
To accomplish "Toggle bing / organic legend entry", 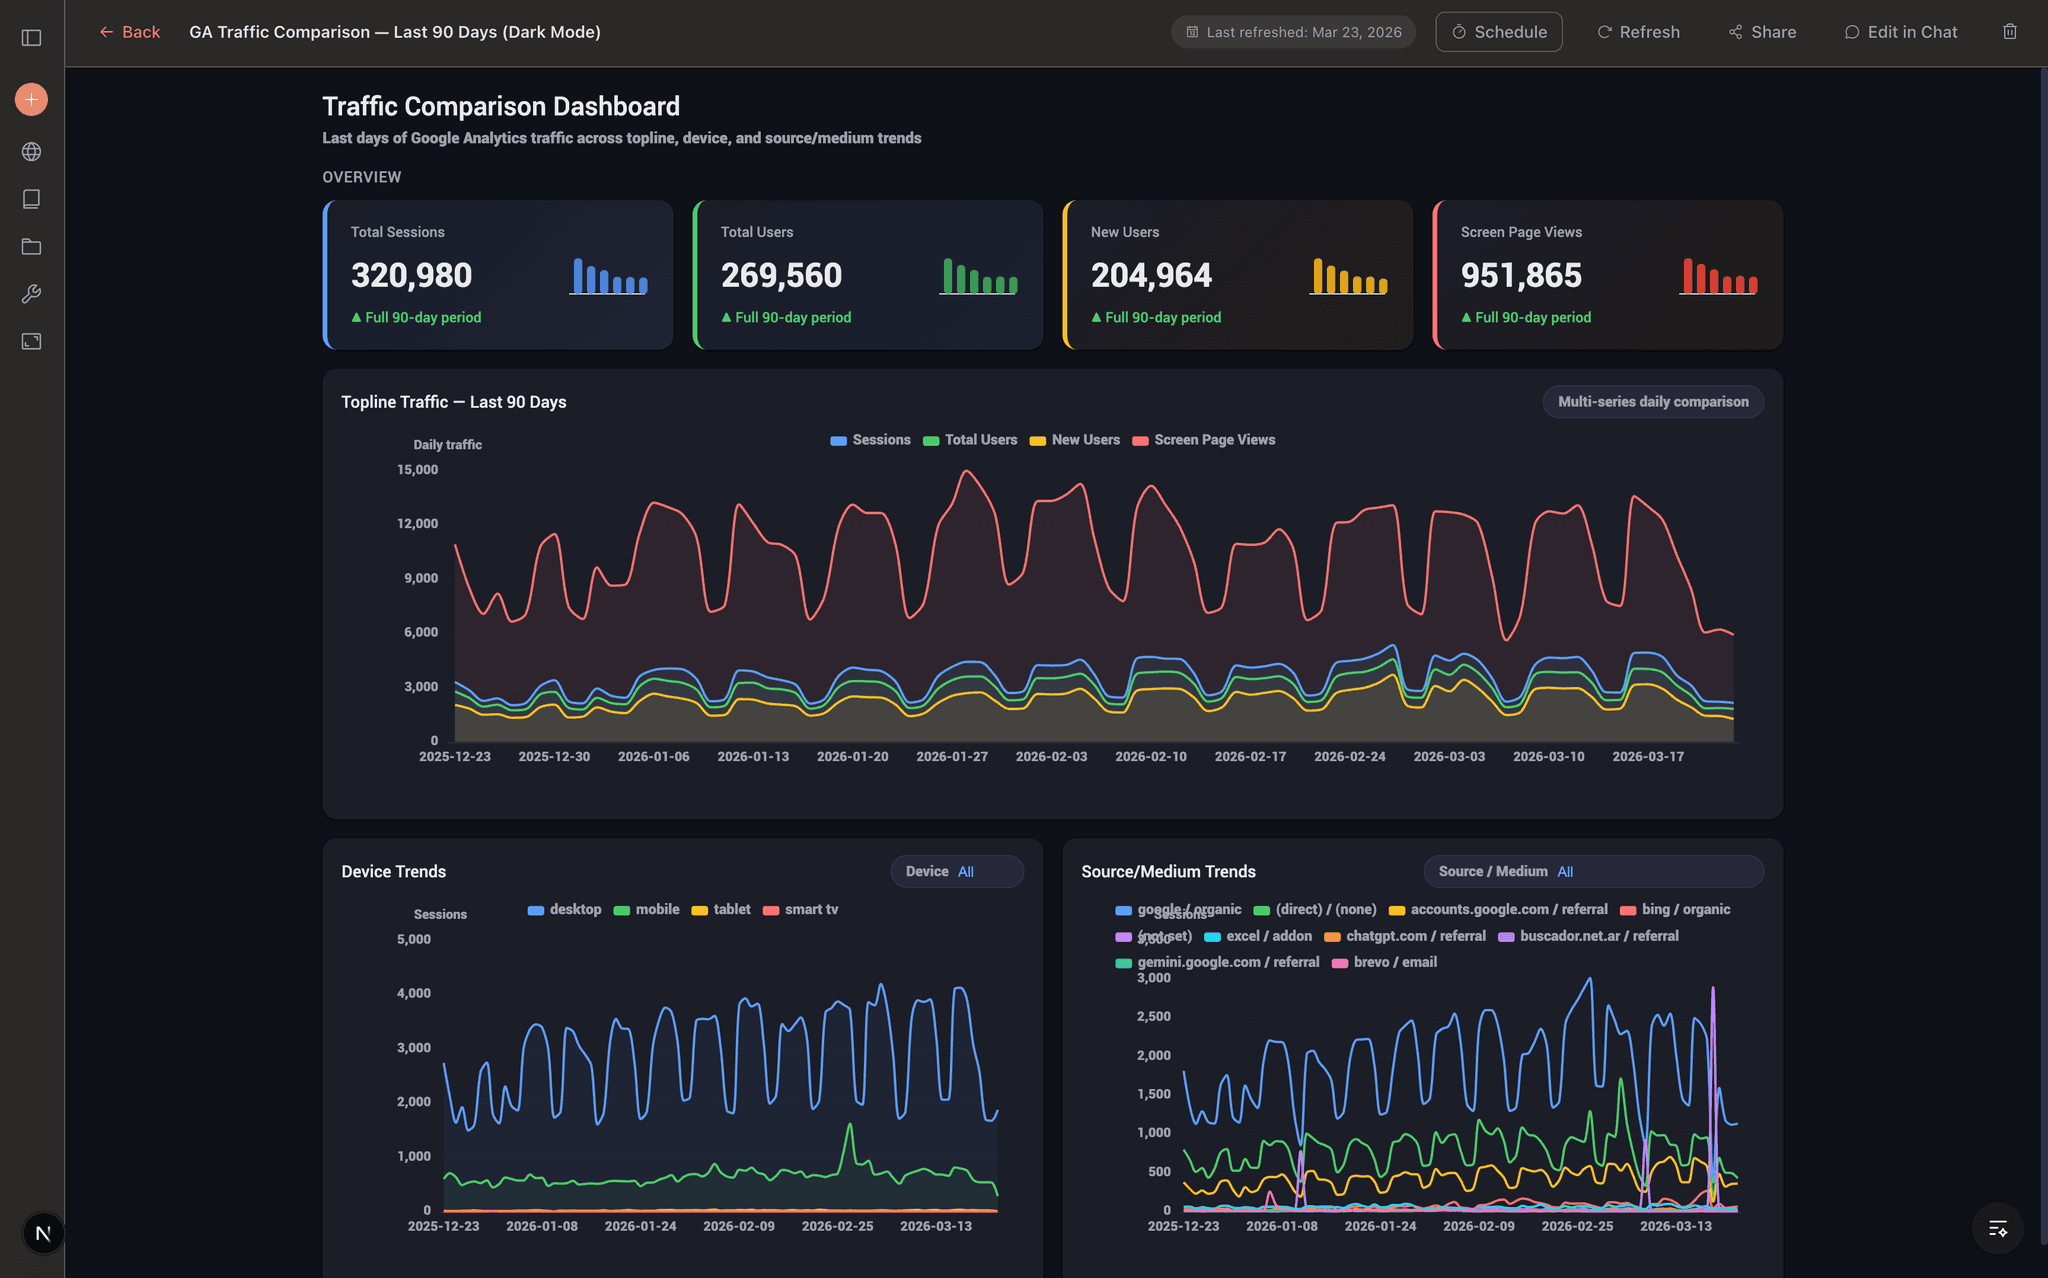I will pyautogui.click(x=1674, y=910).
